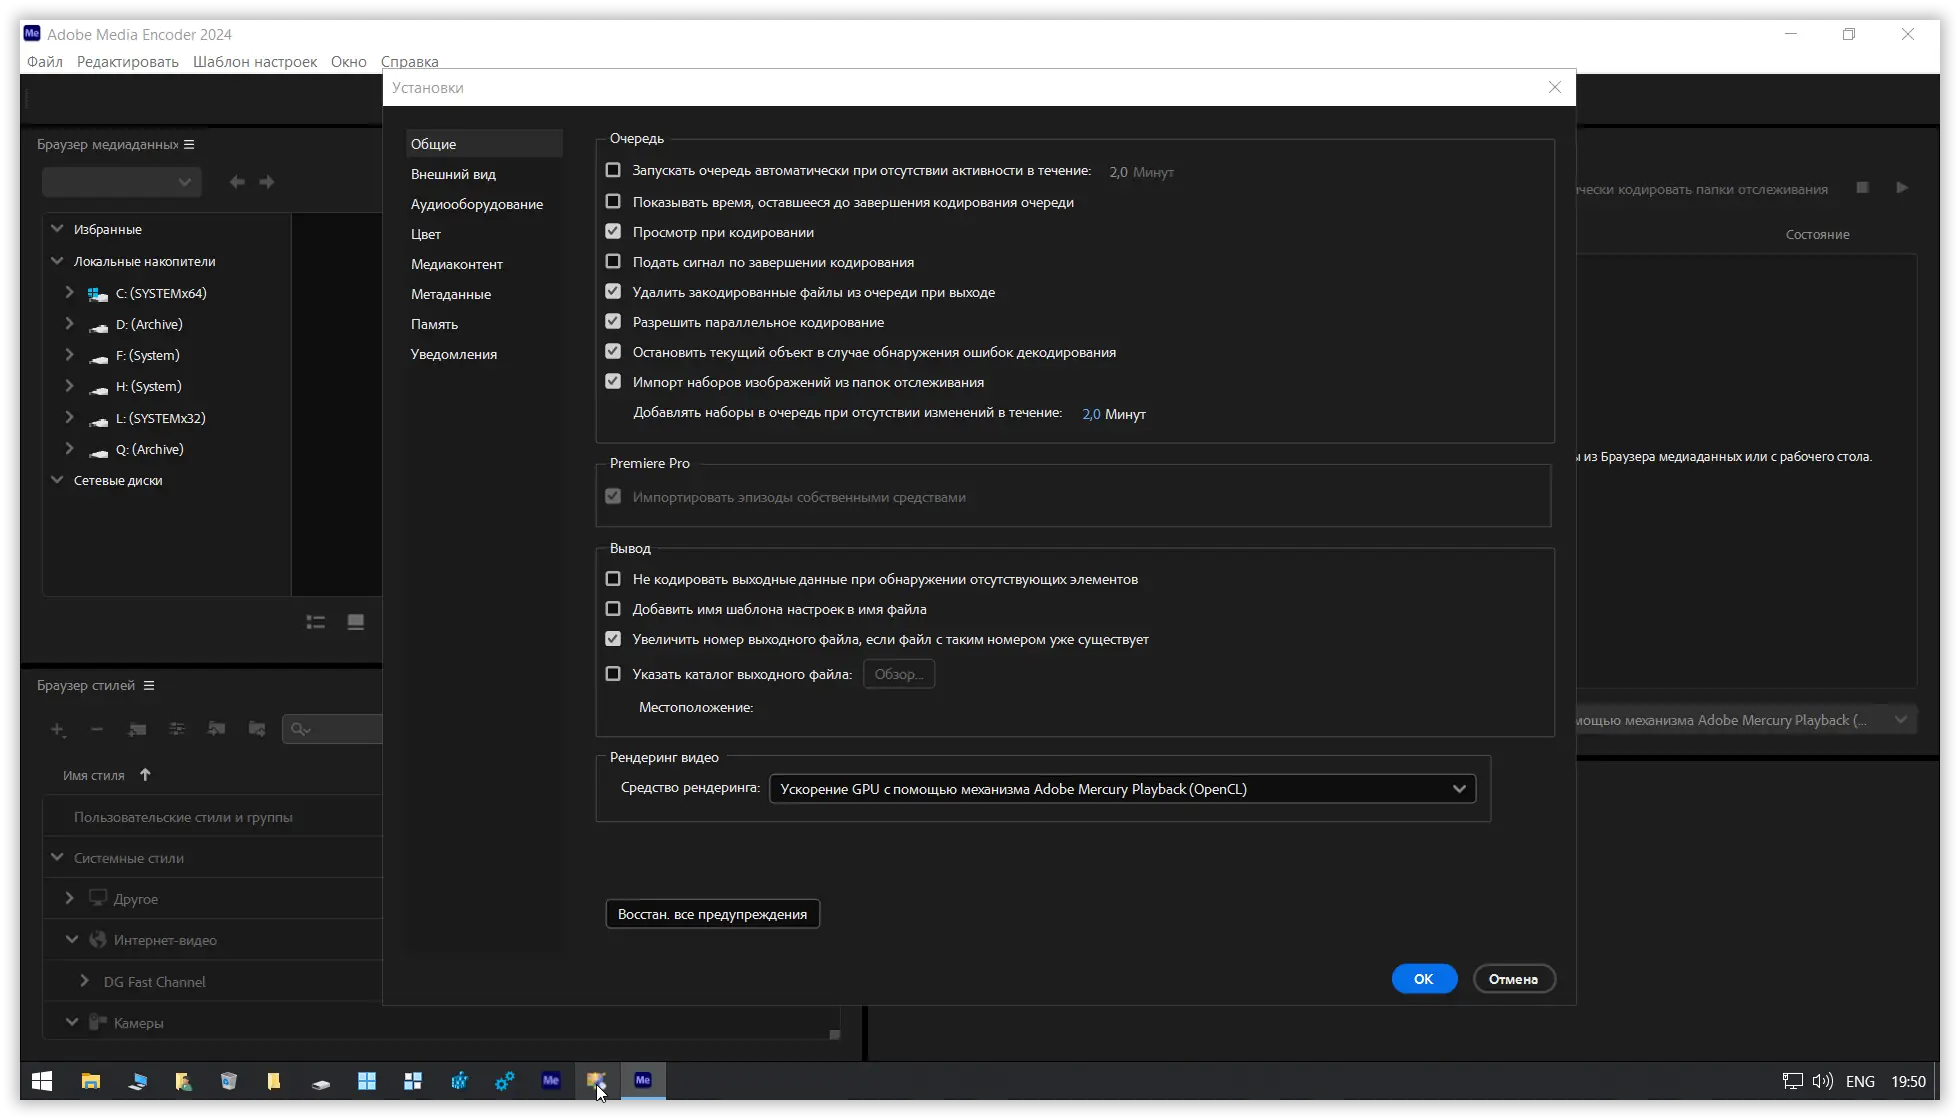This screenshot has width=1960, height=1120.
Task: Click the new preset group folder icon
Action: tap(137, 730)
